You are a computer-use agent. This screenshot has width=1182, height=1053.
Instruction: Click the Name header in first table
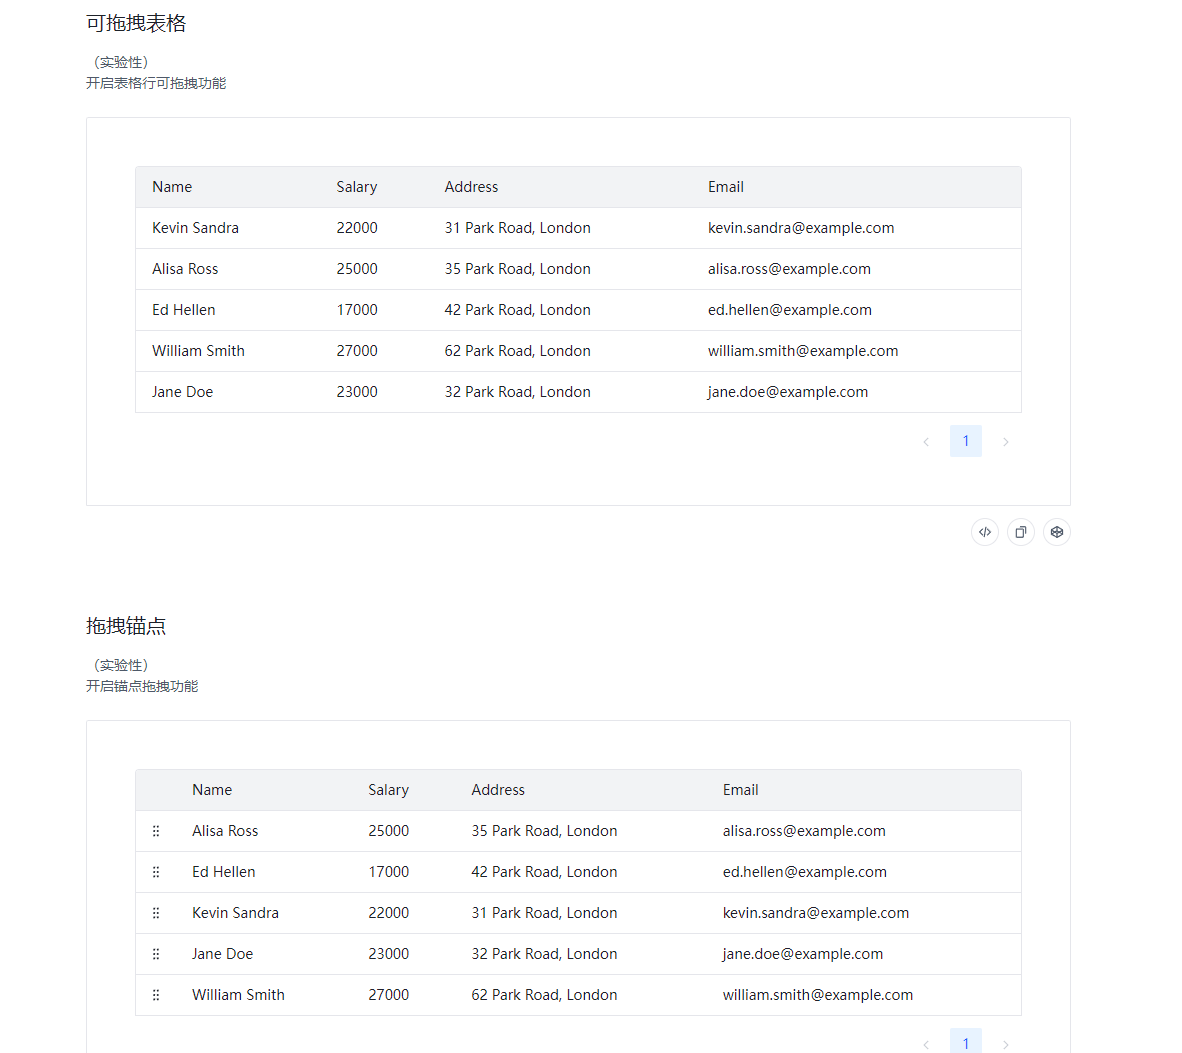click(172, 187)
